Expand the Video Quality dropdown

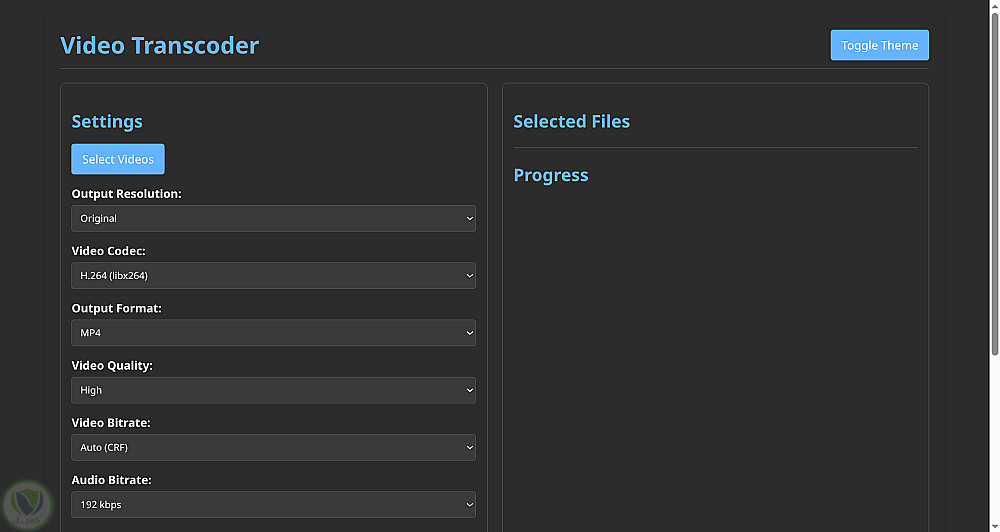pos(273,390)
